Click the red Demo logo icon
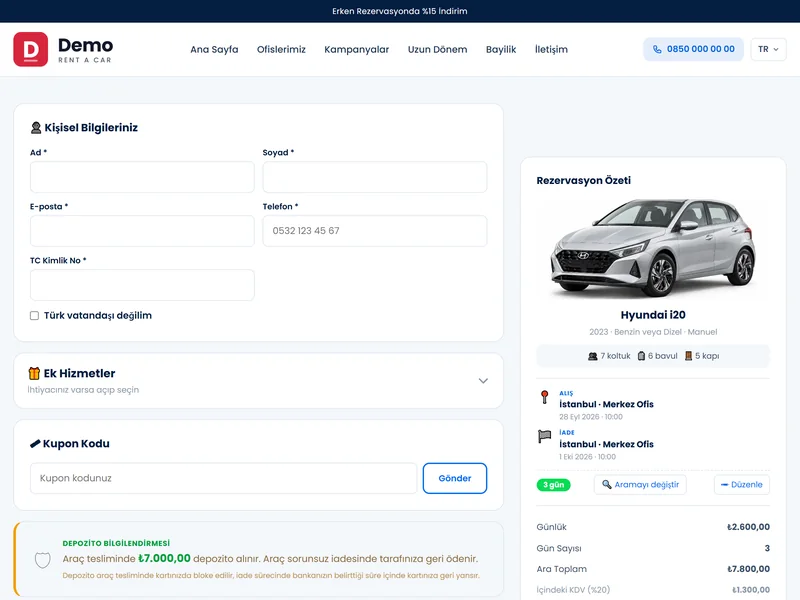This screenshot has width=800, height=600. pos(31,49)
